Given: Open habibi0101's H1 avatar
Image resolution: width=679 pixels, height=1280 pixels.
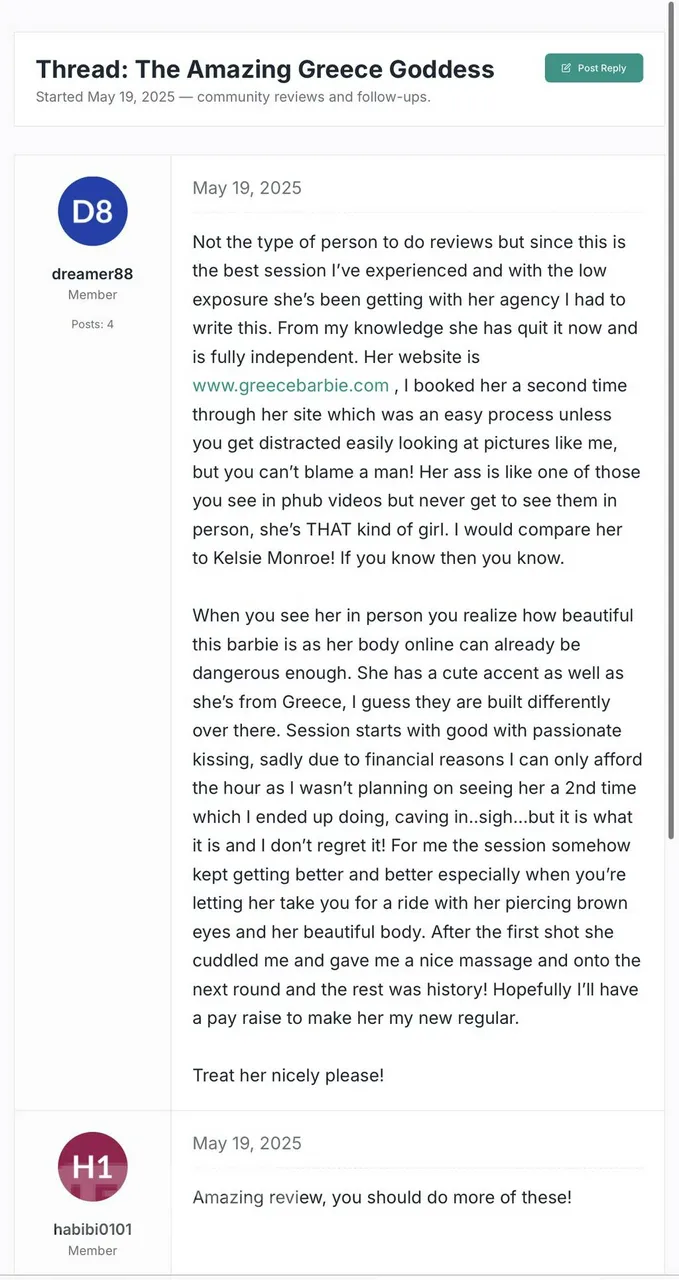Looking at the screenshot, I should 93,1166.
